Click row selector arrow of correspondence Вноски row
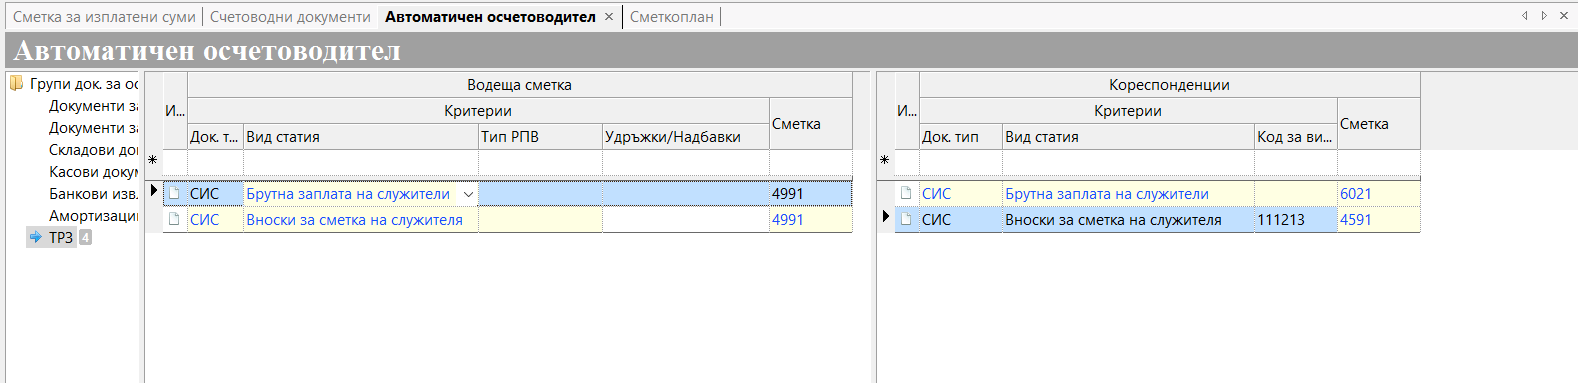Viewport: 1578px width, 383px height. (885, 216)
